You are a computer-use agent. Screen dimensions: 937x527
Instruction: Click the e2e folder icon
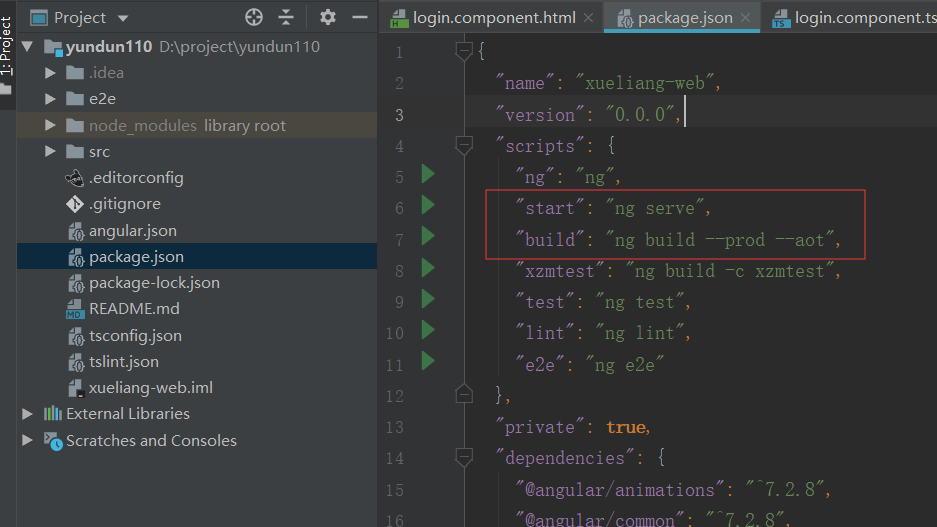75,99
